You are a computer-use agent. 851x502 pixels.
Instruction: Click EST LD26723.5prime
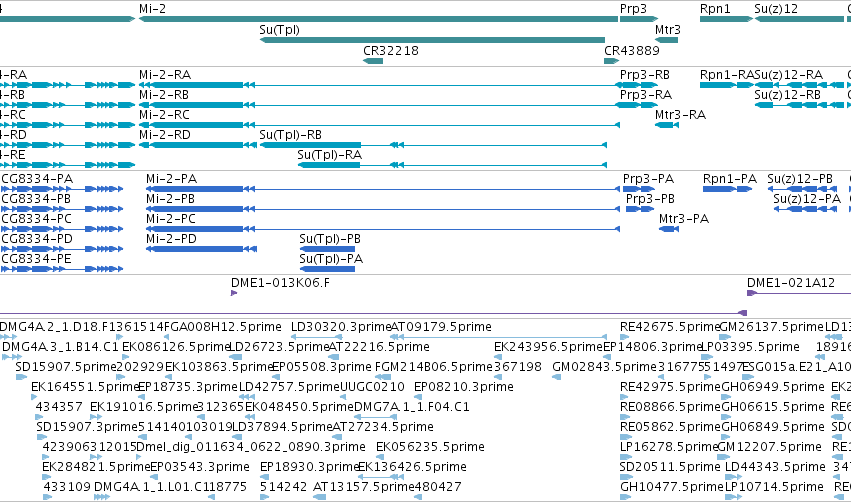279,347
